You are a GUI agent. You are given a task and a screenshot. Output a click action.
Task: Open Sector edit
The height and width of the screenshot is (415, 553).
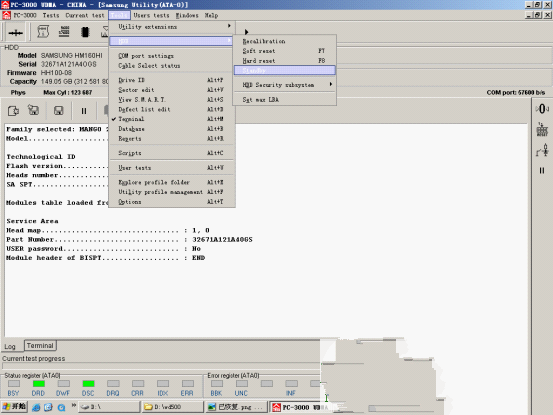point(172,90)
